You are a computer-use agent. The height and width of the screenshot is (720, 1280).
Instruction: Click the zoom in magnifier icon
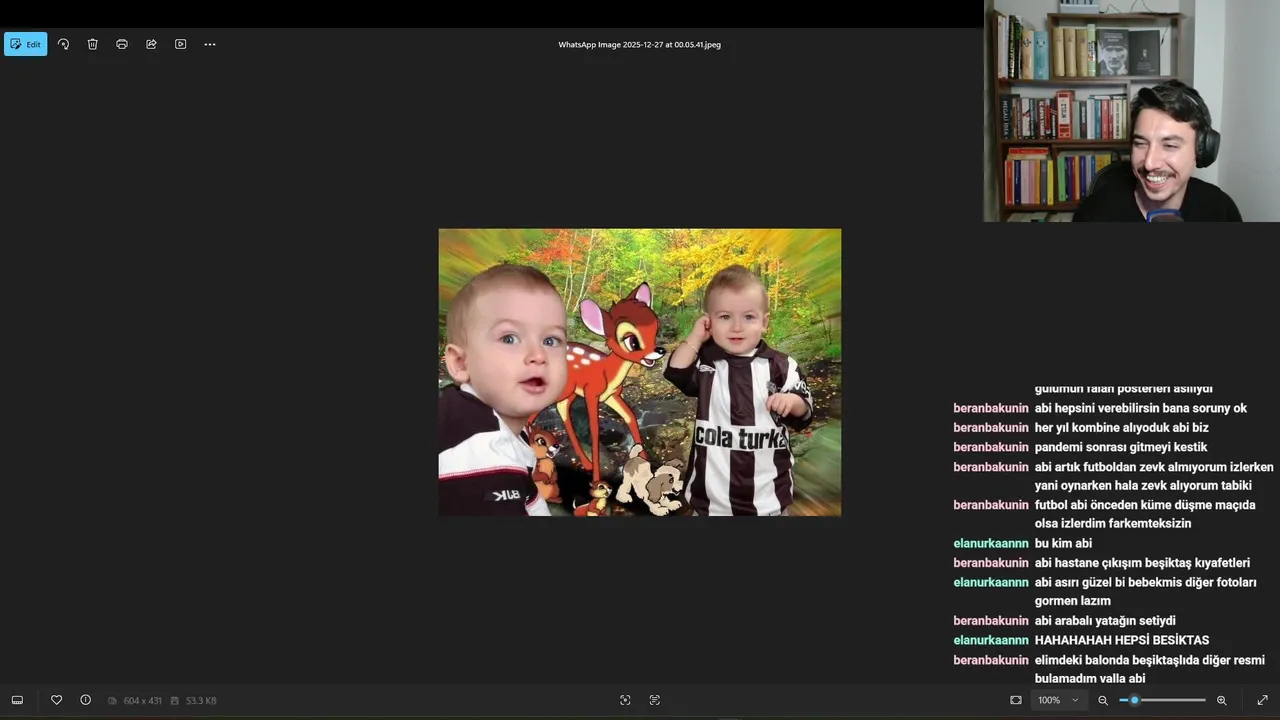1222,700
